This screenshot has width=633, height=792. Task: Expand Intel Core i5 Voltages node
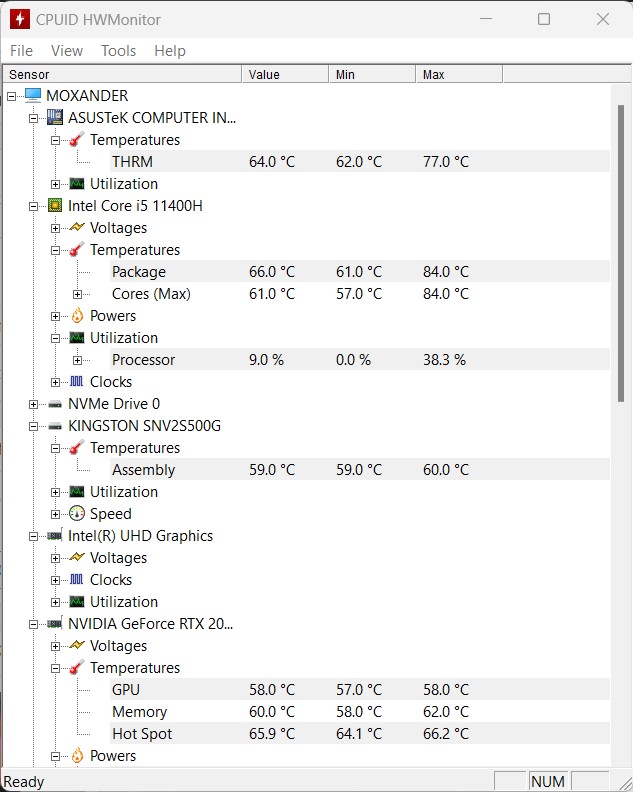56,228
